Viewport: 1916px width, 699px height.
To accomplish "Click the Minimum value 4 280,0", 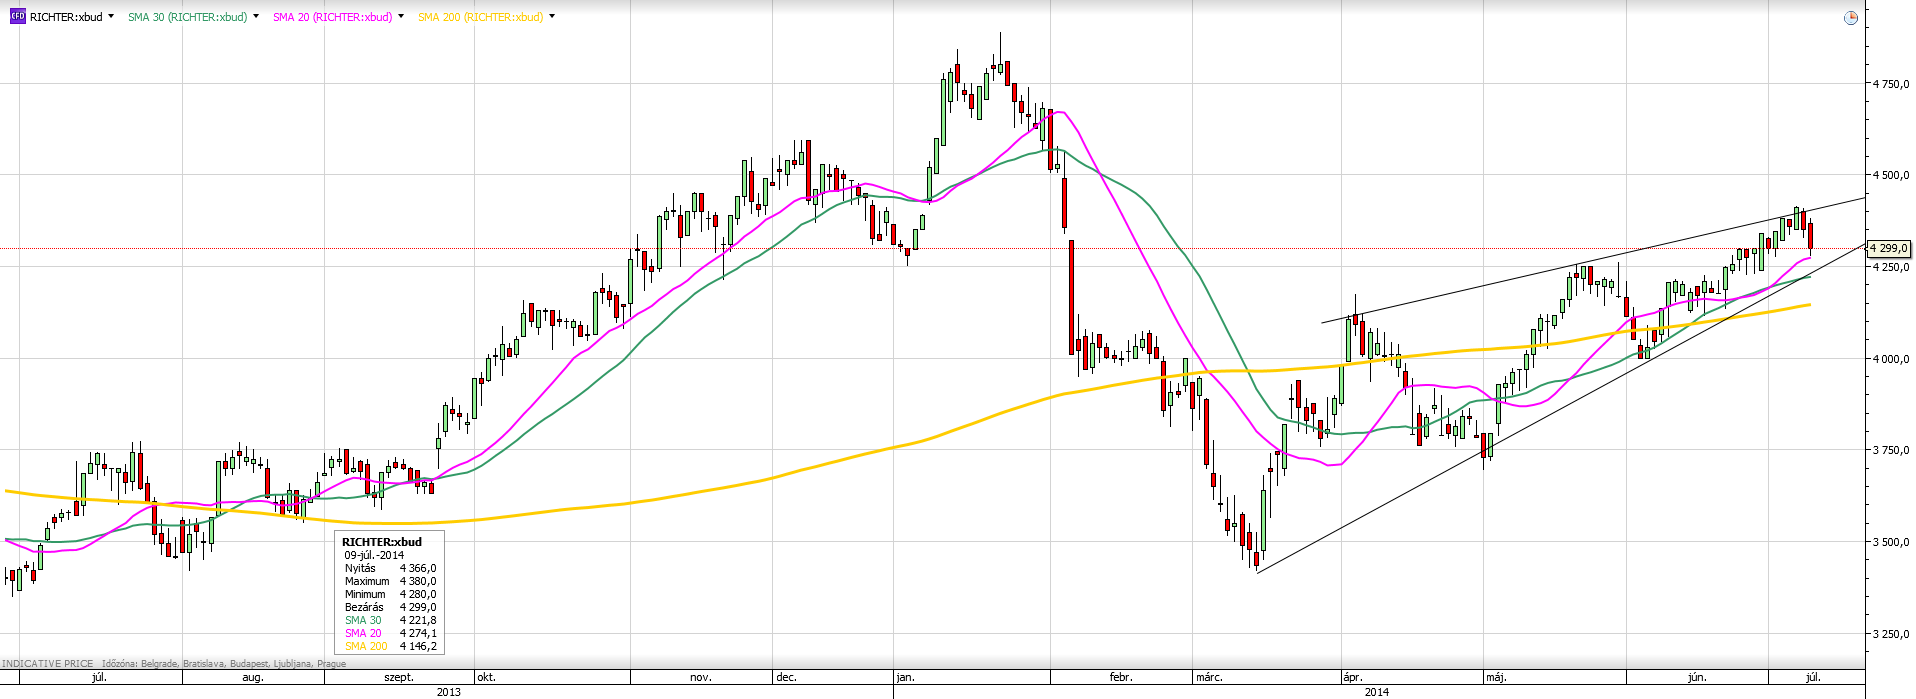I will point(418,594).
